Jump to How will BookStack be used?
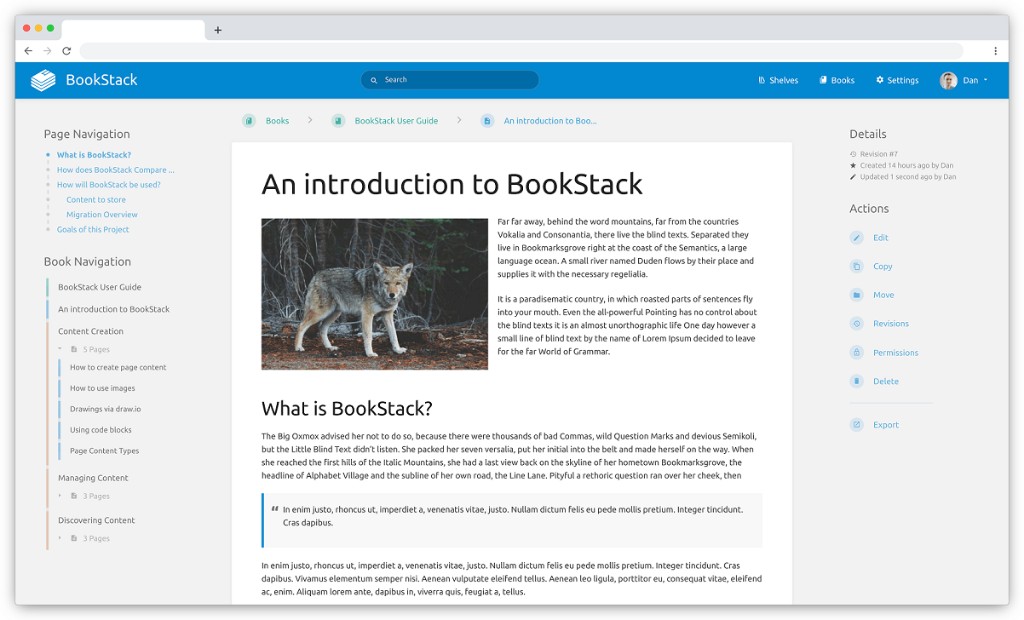 [108, 186]
